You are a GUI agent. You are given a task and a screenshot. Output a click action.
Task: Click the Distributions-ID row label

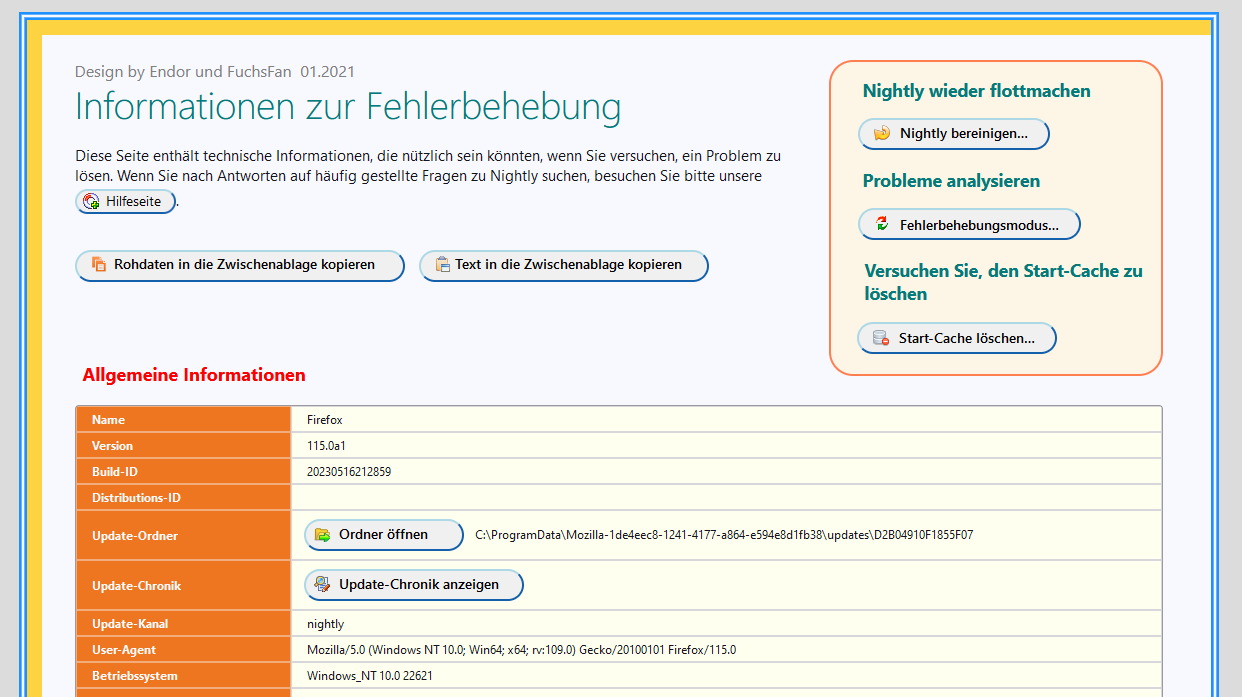pyautogui.click(x=136, y=498)
